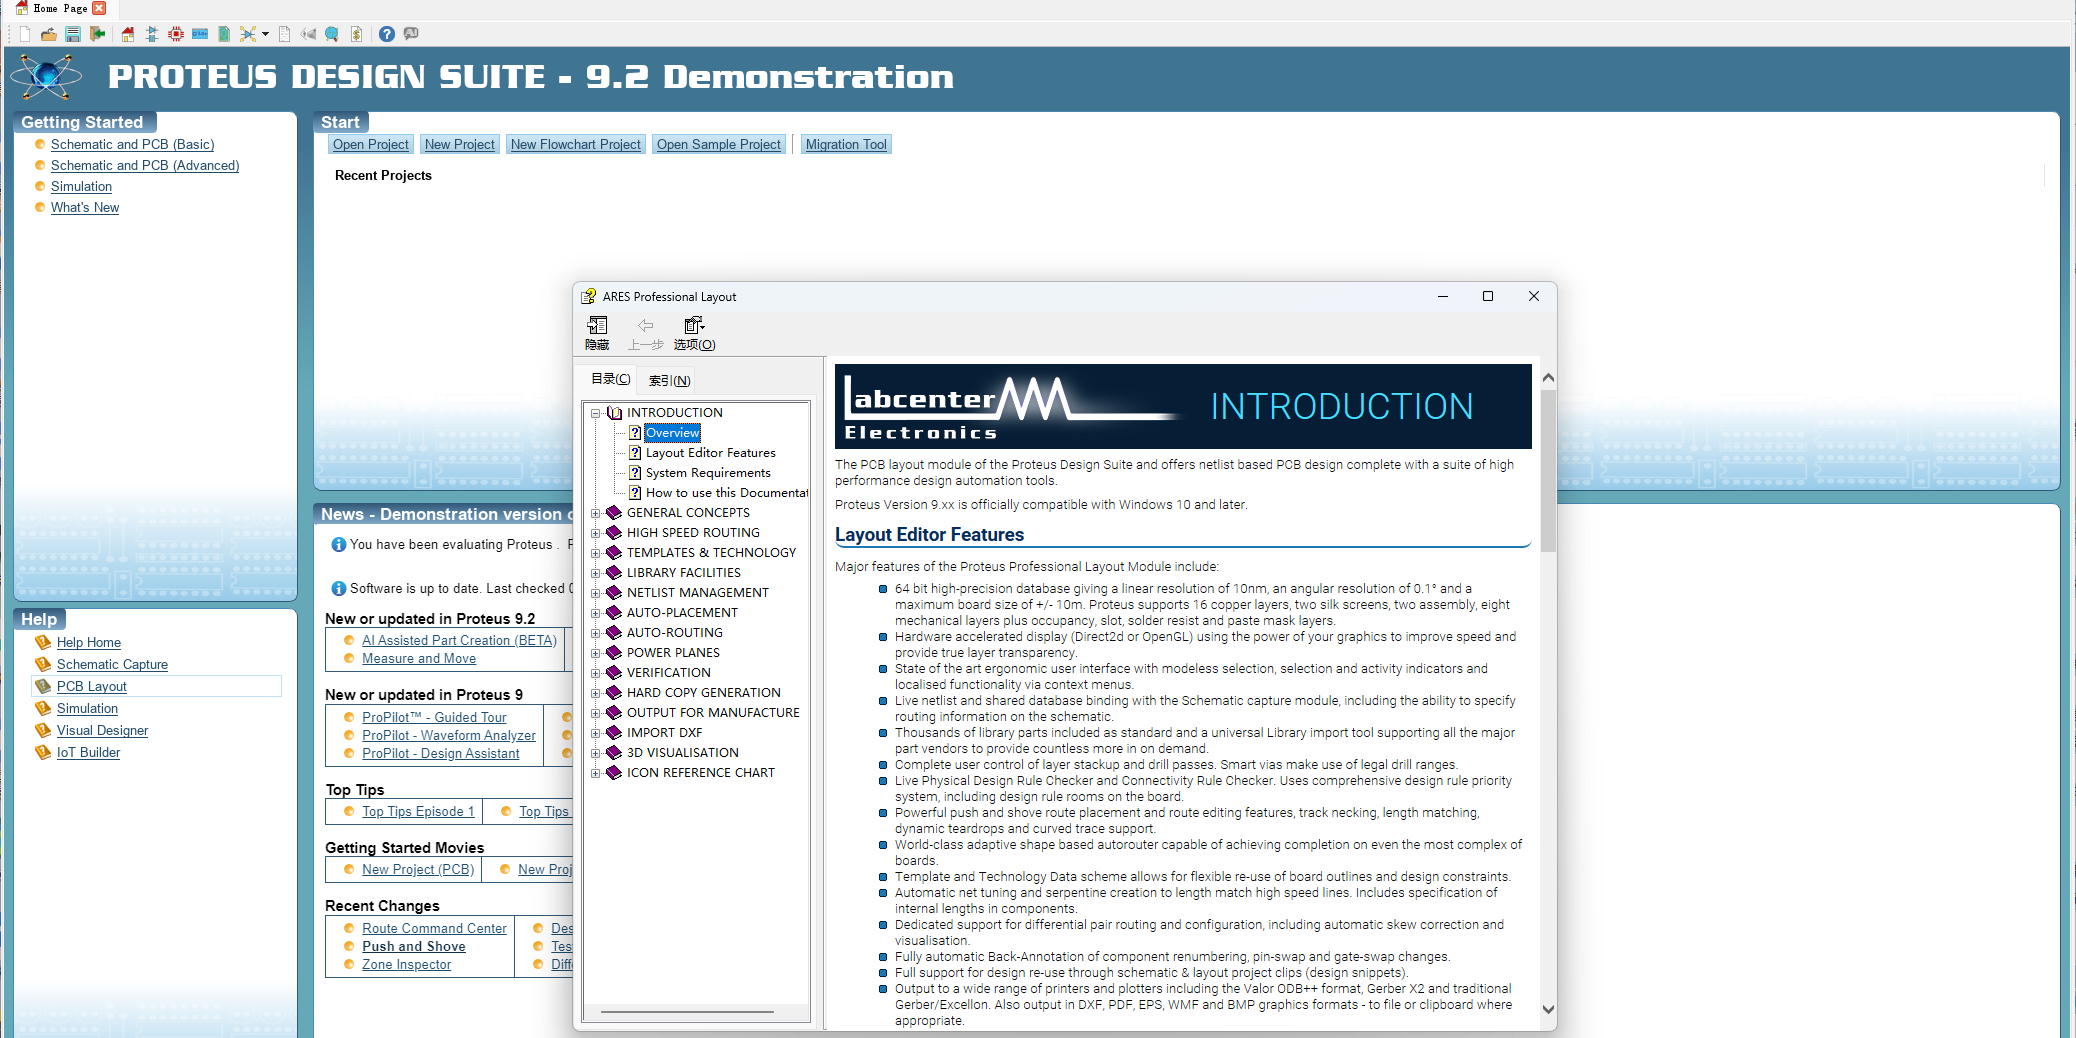
Task: Click the Home Page house toolbar icon
Action: coord(128,34)
